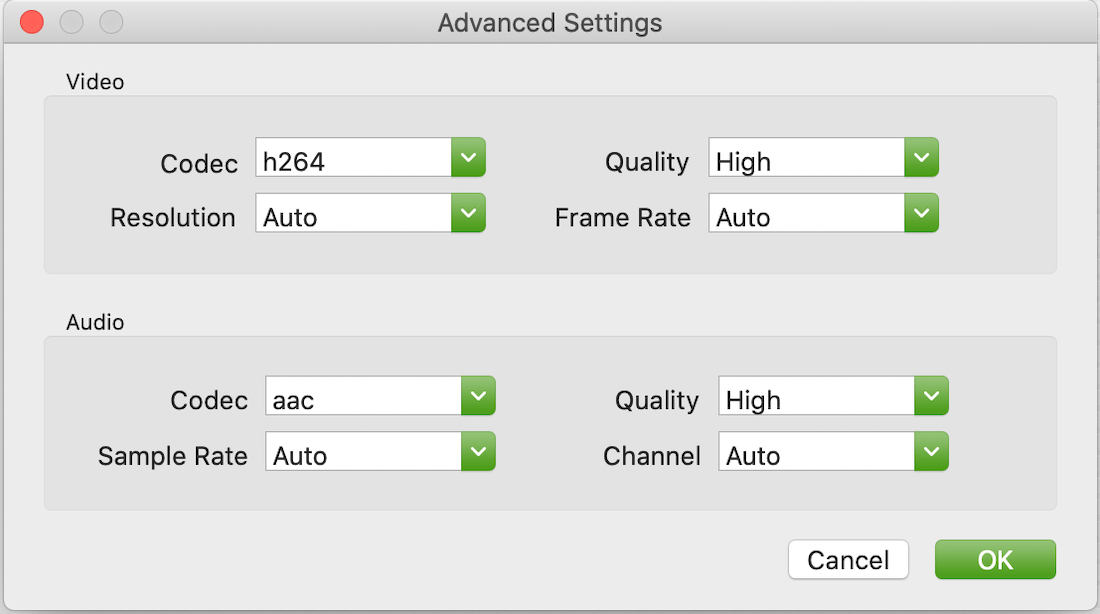
Task: Confirm settings with the green OK button
Action: pos(995,560)
